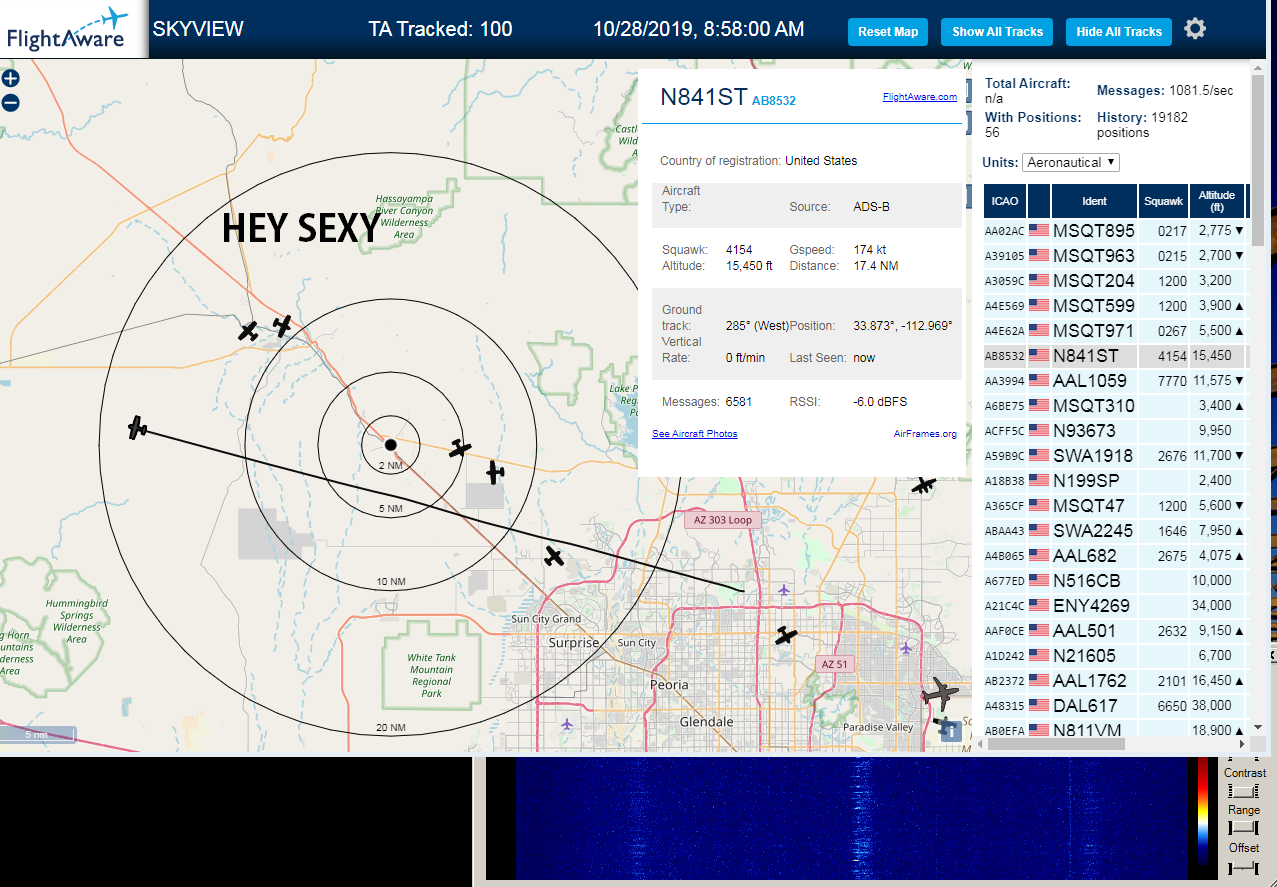This screenshot has width=1277, height=887.
Task: Open AirFrames.org link
Action: (925, 434)
